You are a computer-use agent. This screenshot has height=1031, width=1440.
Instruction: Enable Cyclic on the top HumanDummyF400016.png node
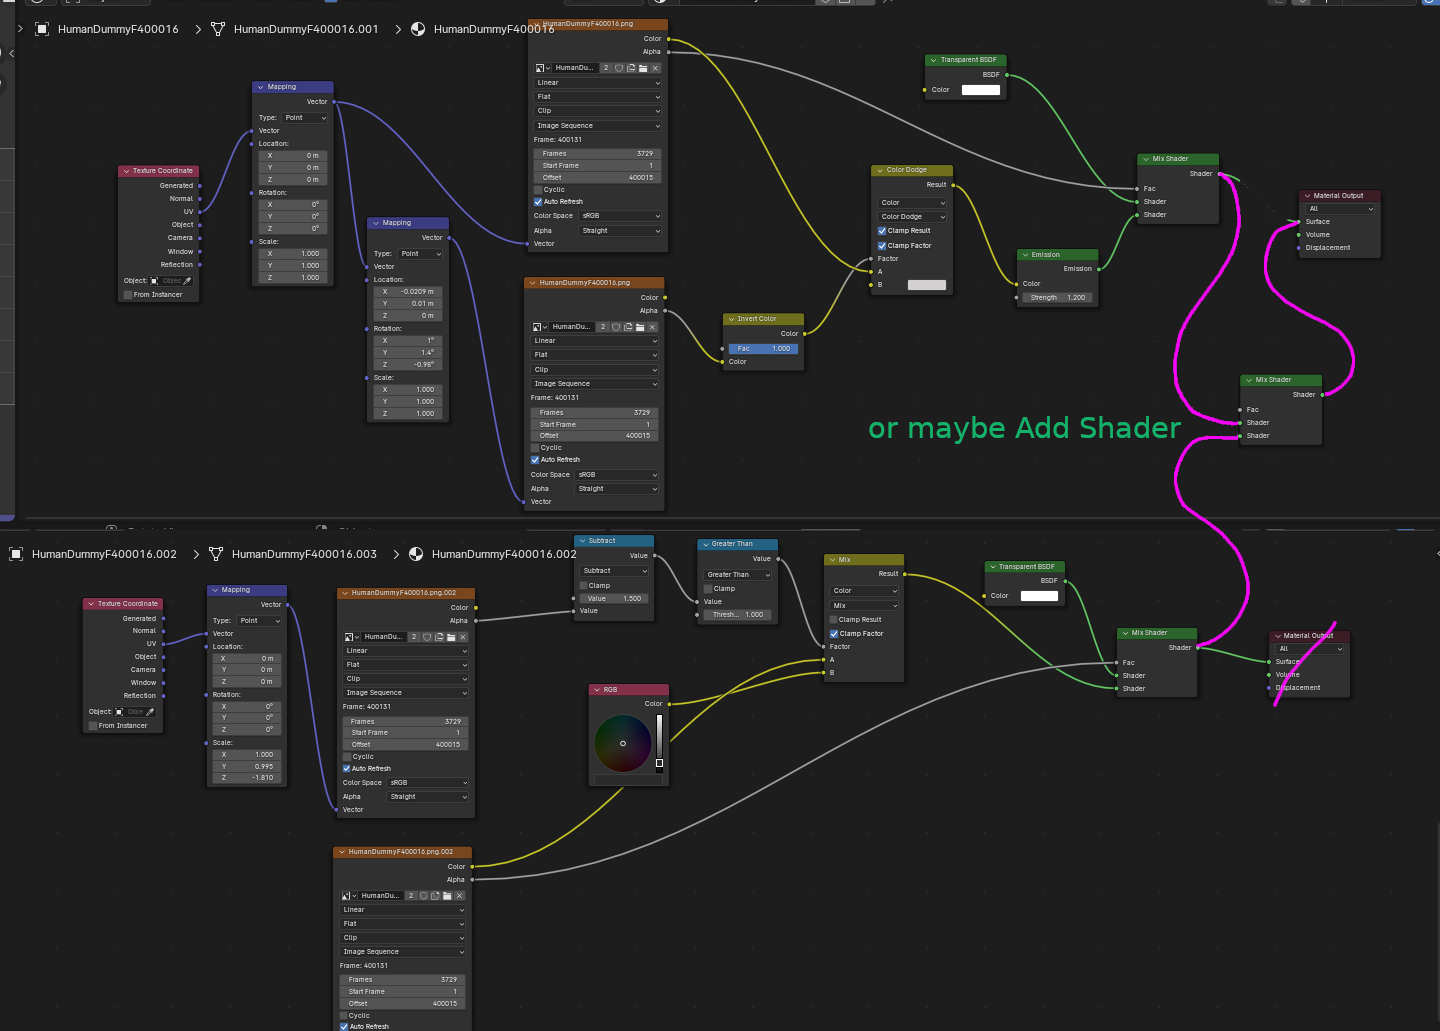point(538,190)
